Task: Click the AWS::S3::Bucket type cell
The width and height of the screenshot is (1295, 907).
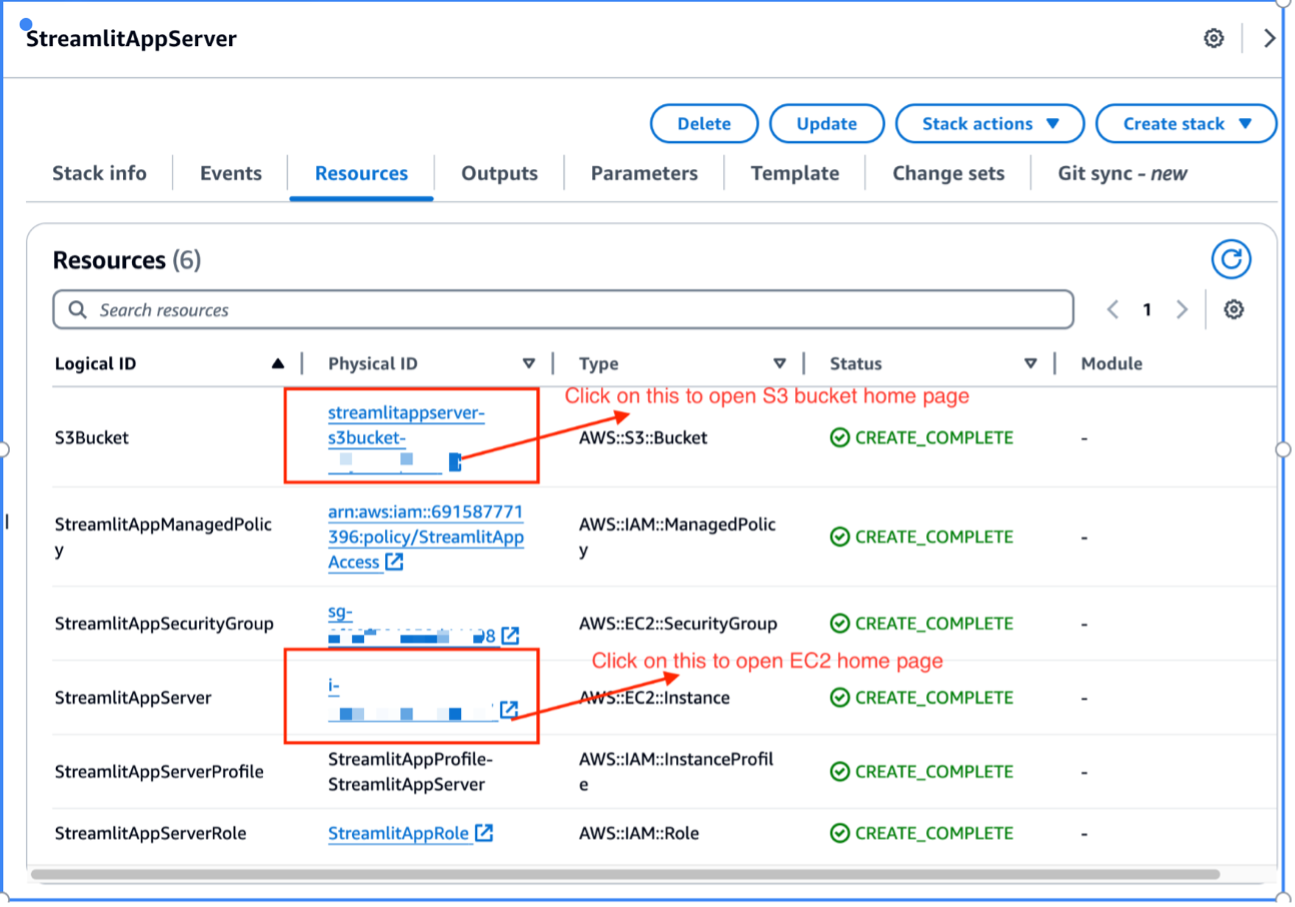Action: pos(643,437)
